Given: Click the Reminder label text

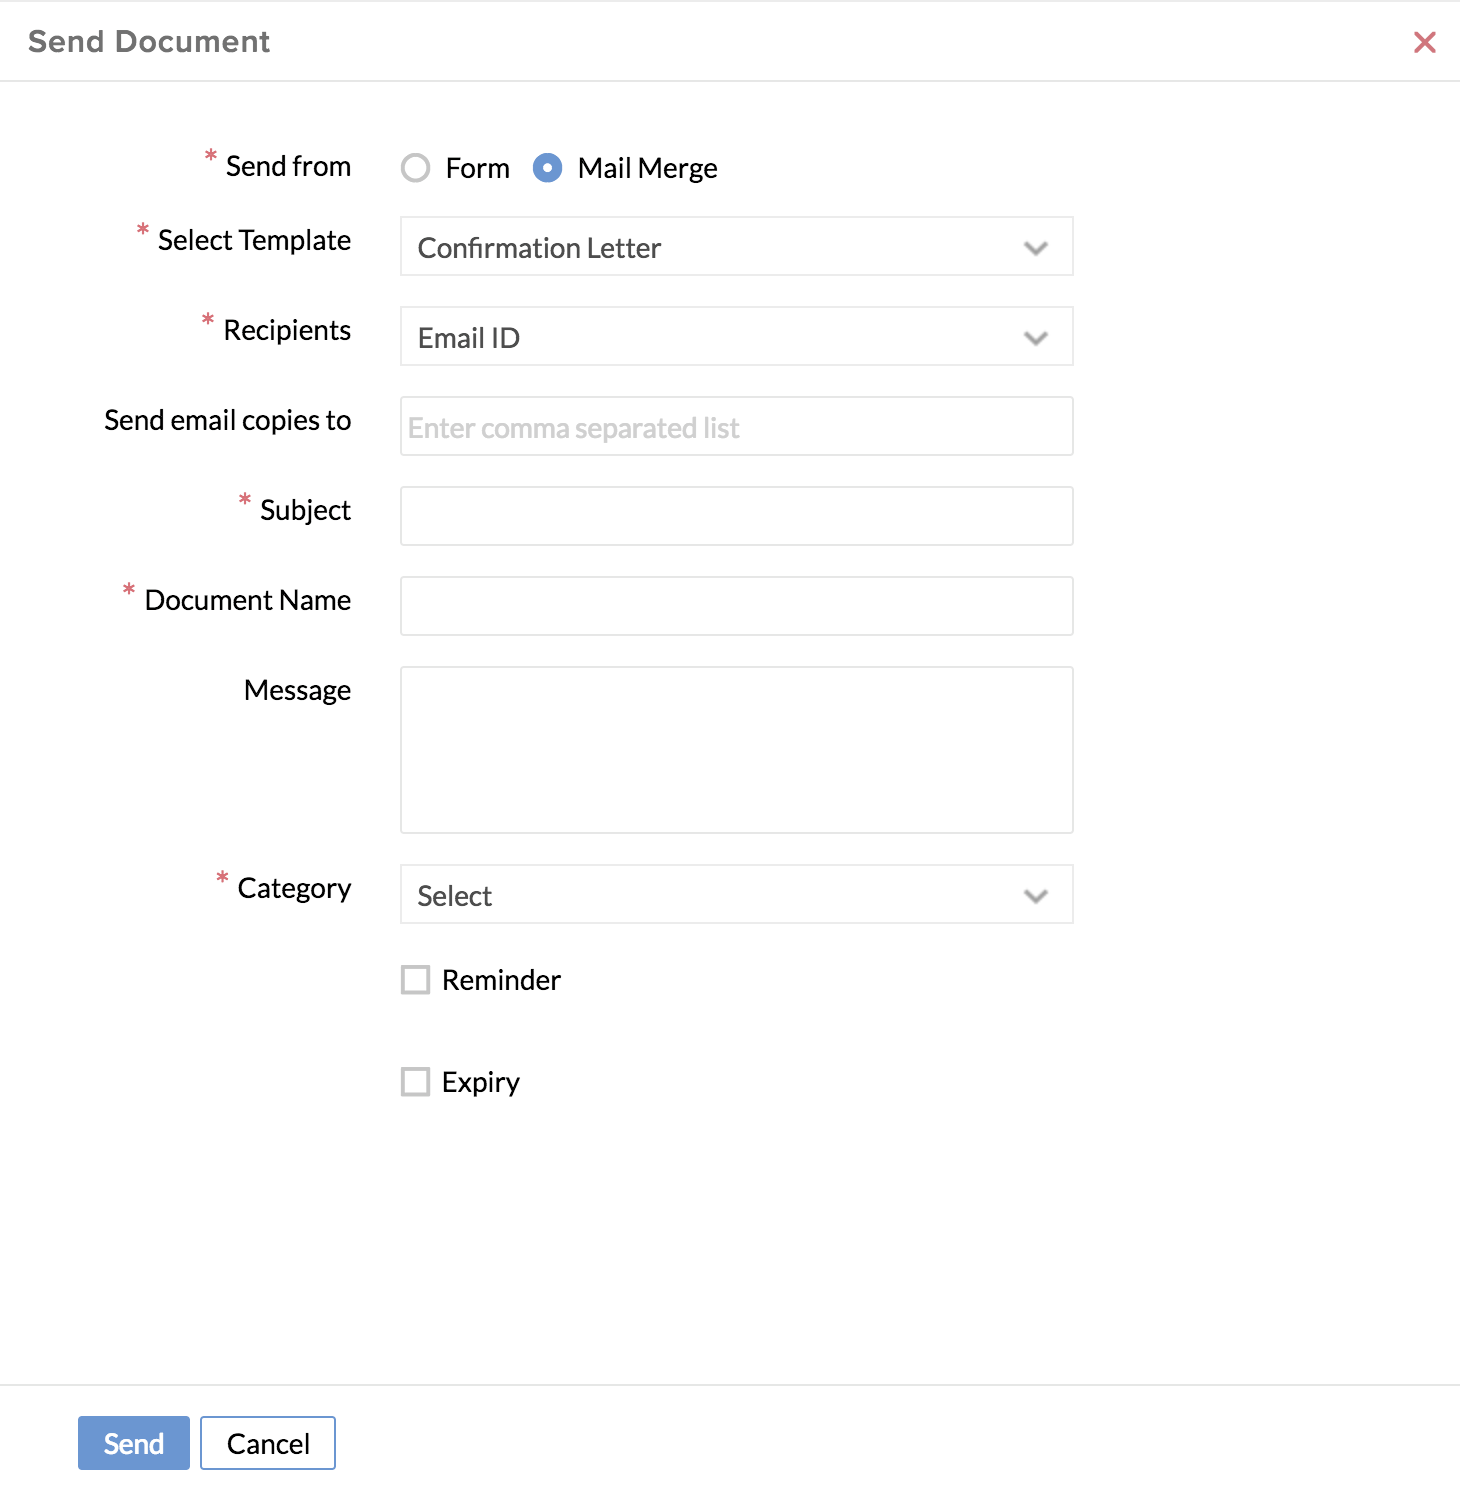Looking at the screenshot, I should [501, 980].
